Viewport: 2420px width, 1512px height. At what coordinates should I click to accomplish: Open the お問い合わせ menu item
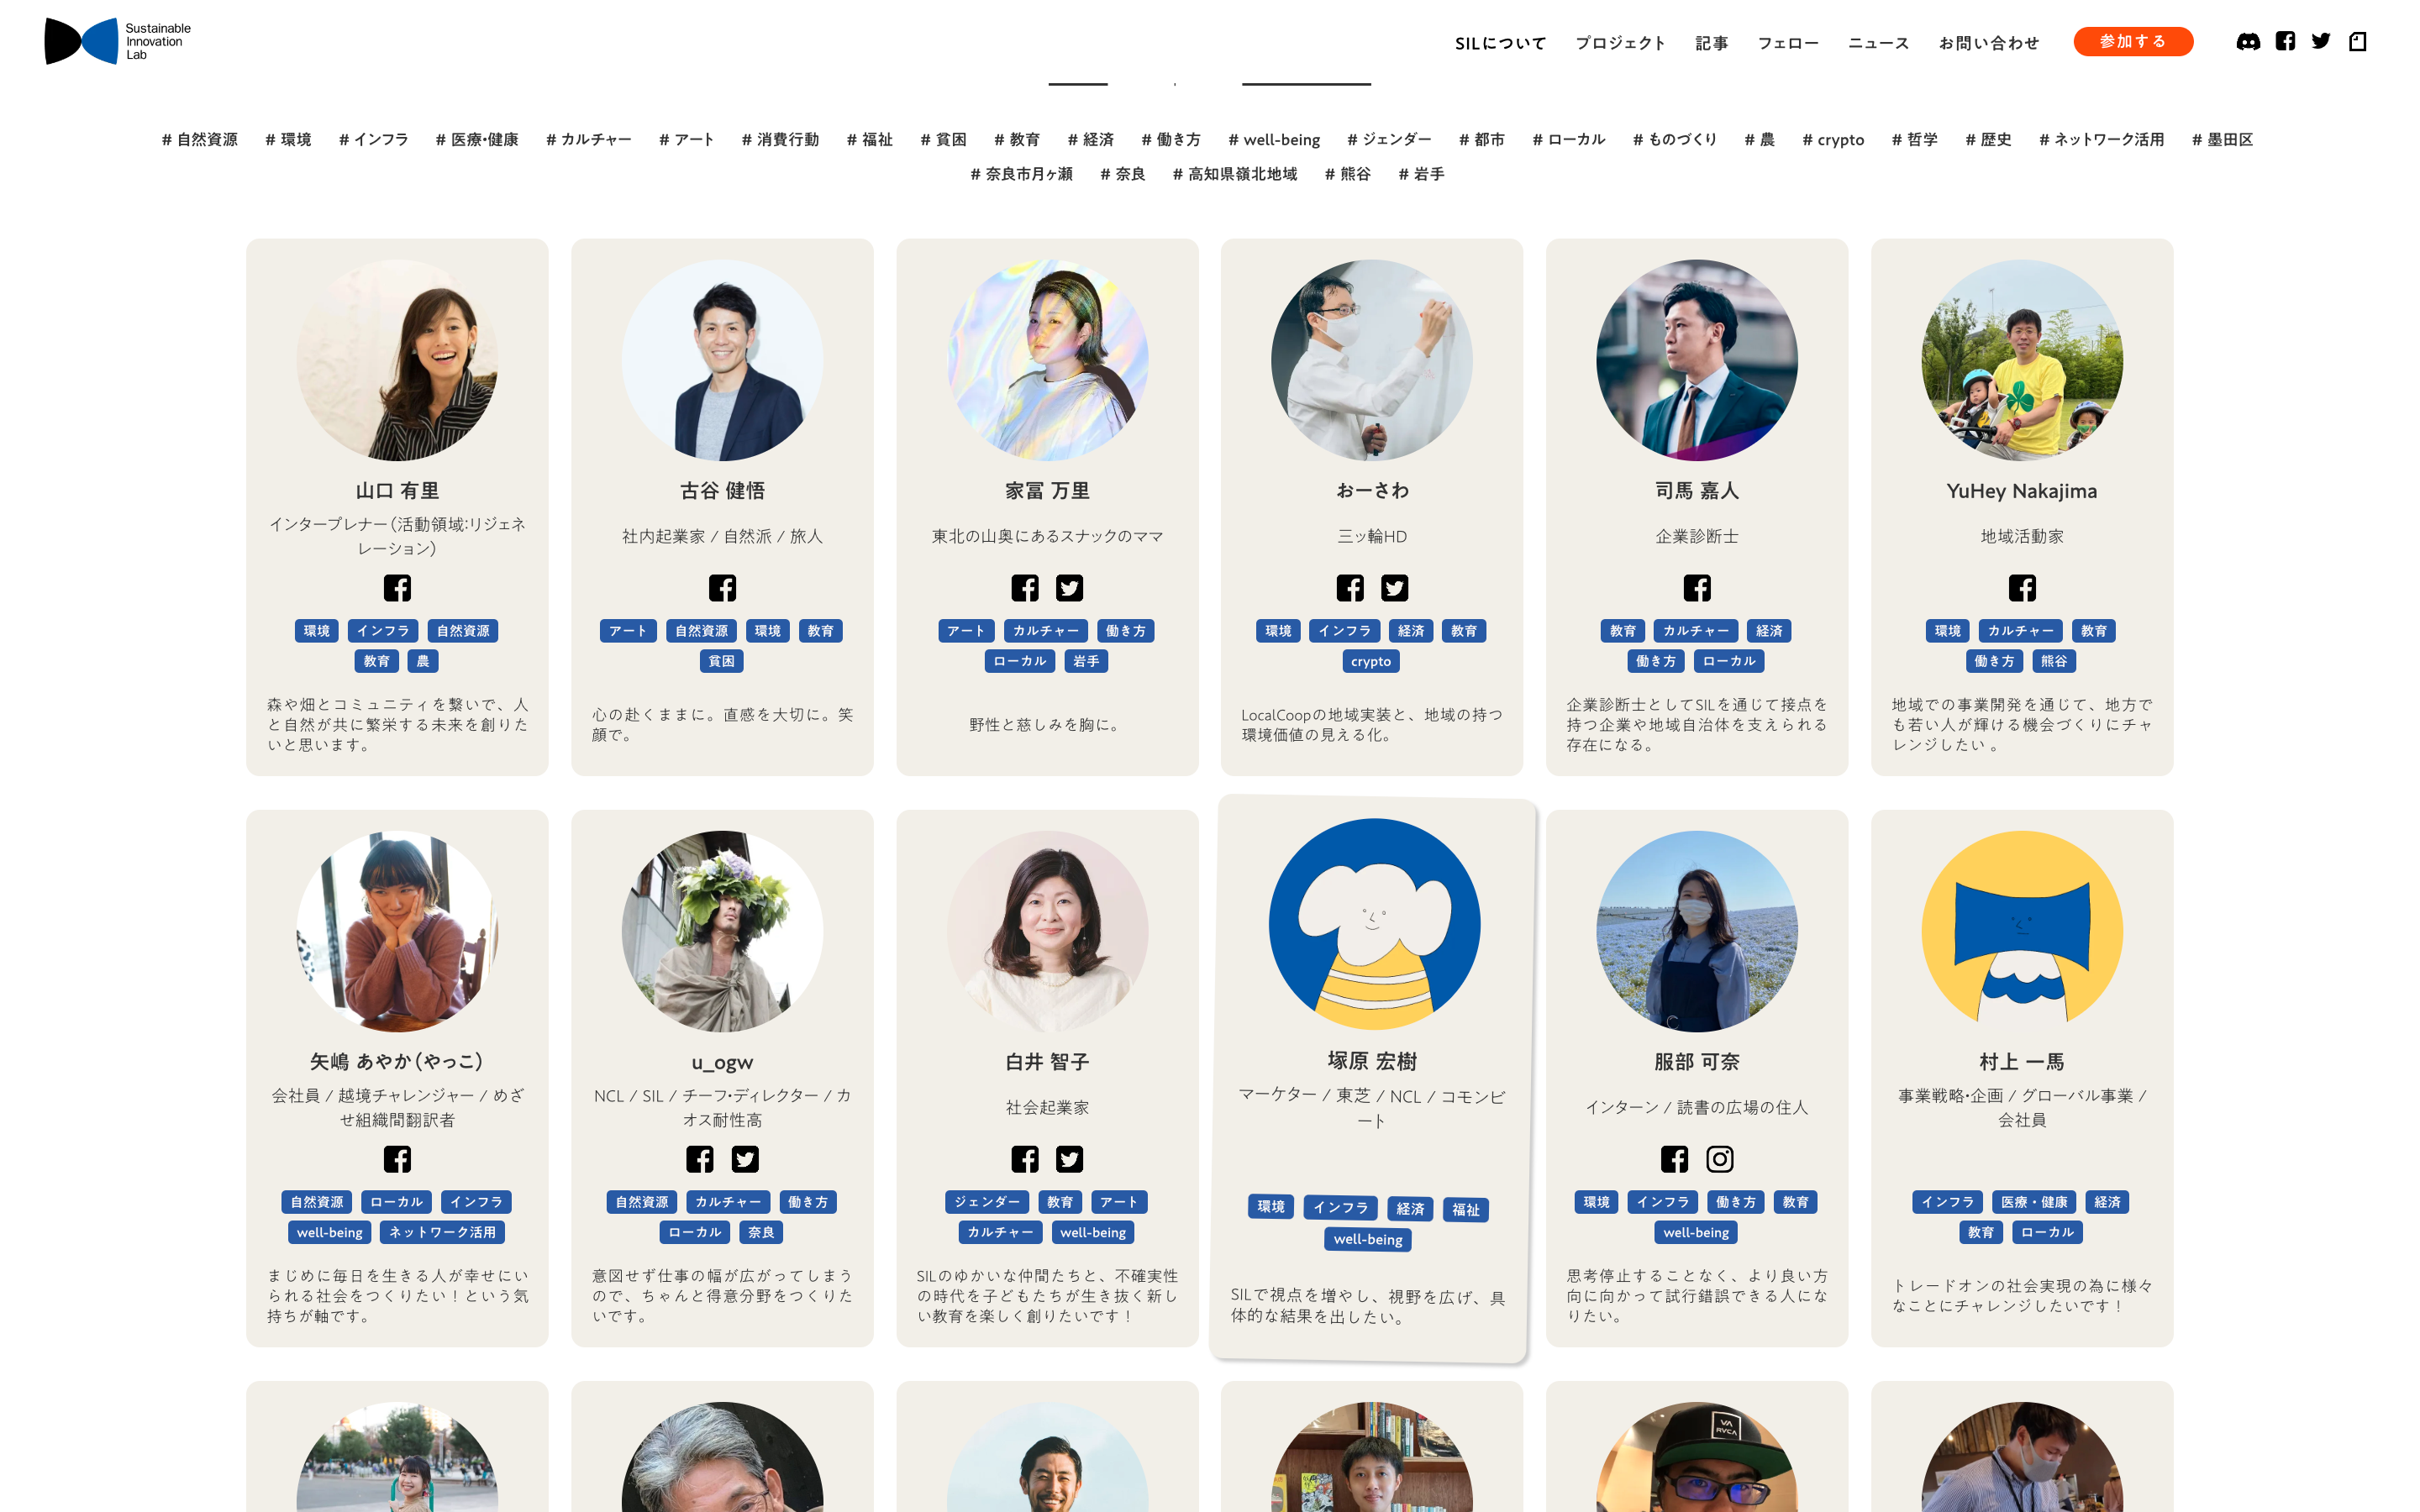(1989, 43)
